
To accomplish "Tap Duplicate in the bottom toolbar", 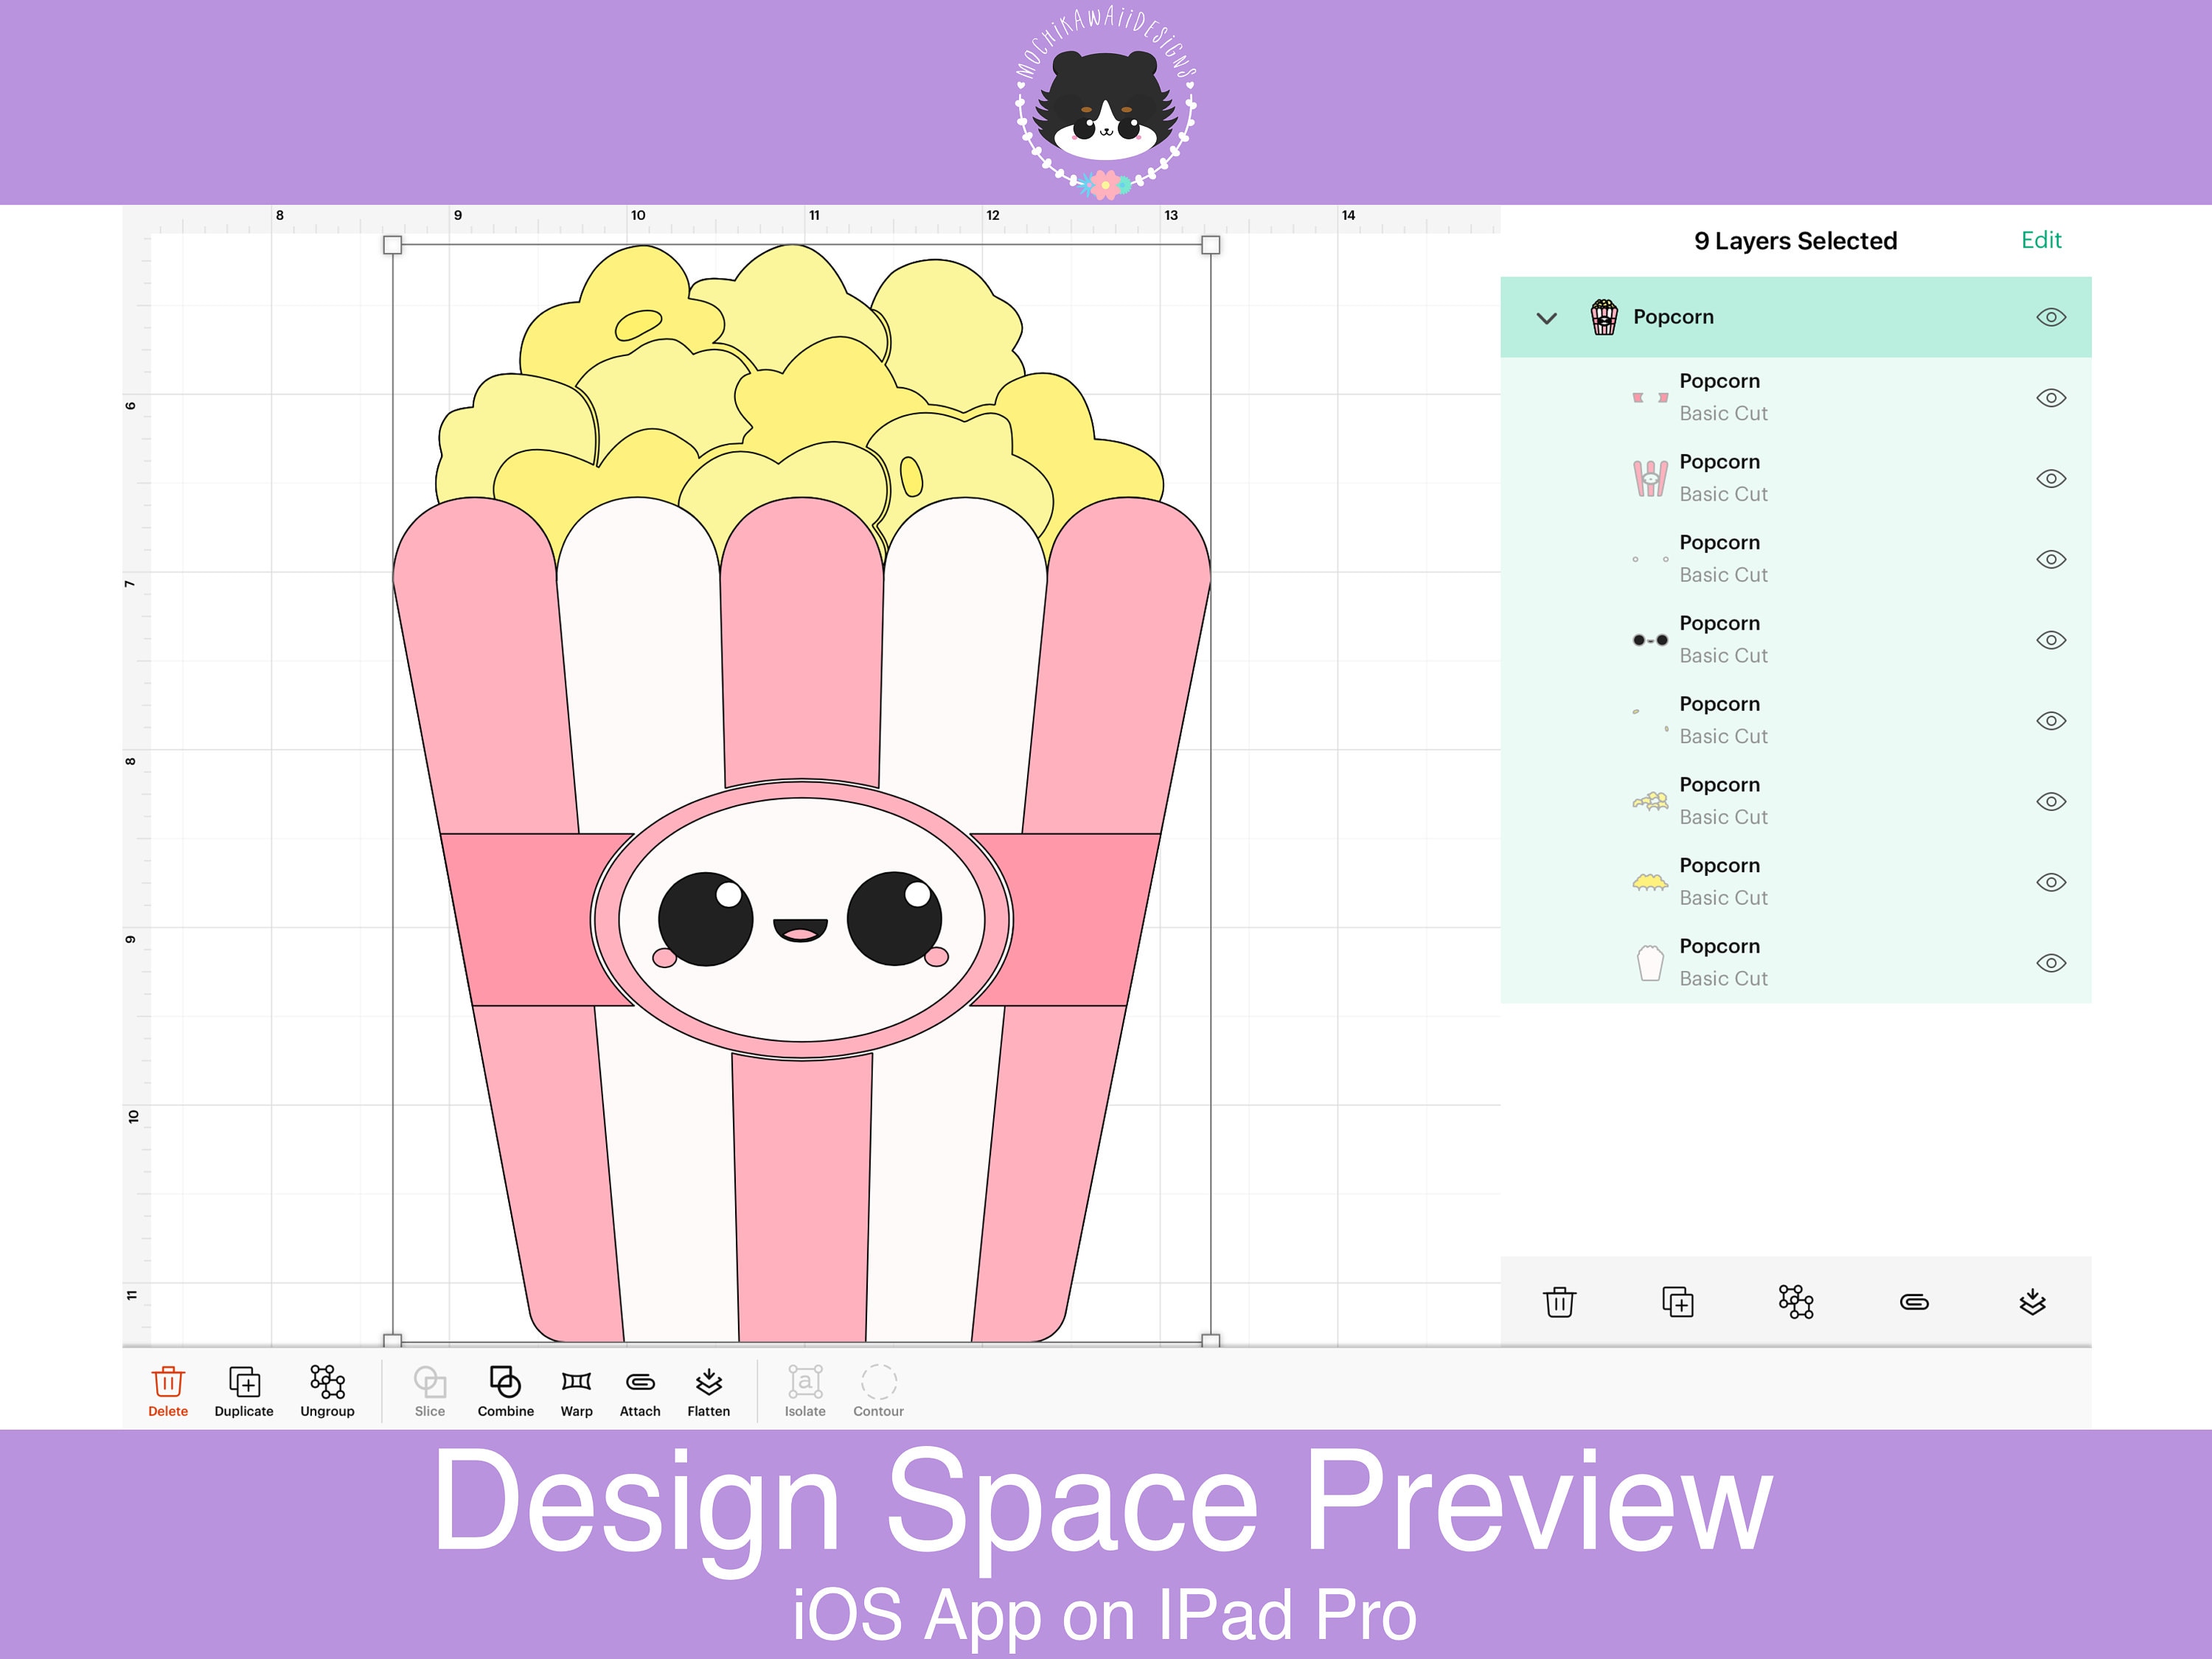I will click(x=243, y=1390).
